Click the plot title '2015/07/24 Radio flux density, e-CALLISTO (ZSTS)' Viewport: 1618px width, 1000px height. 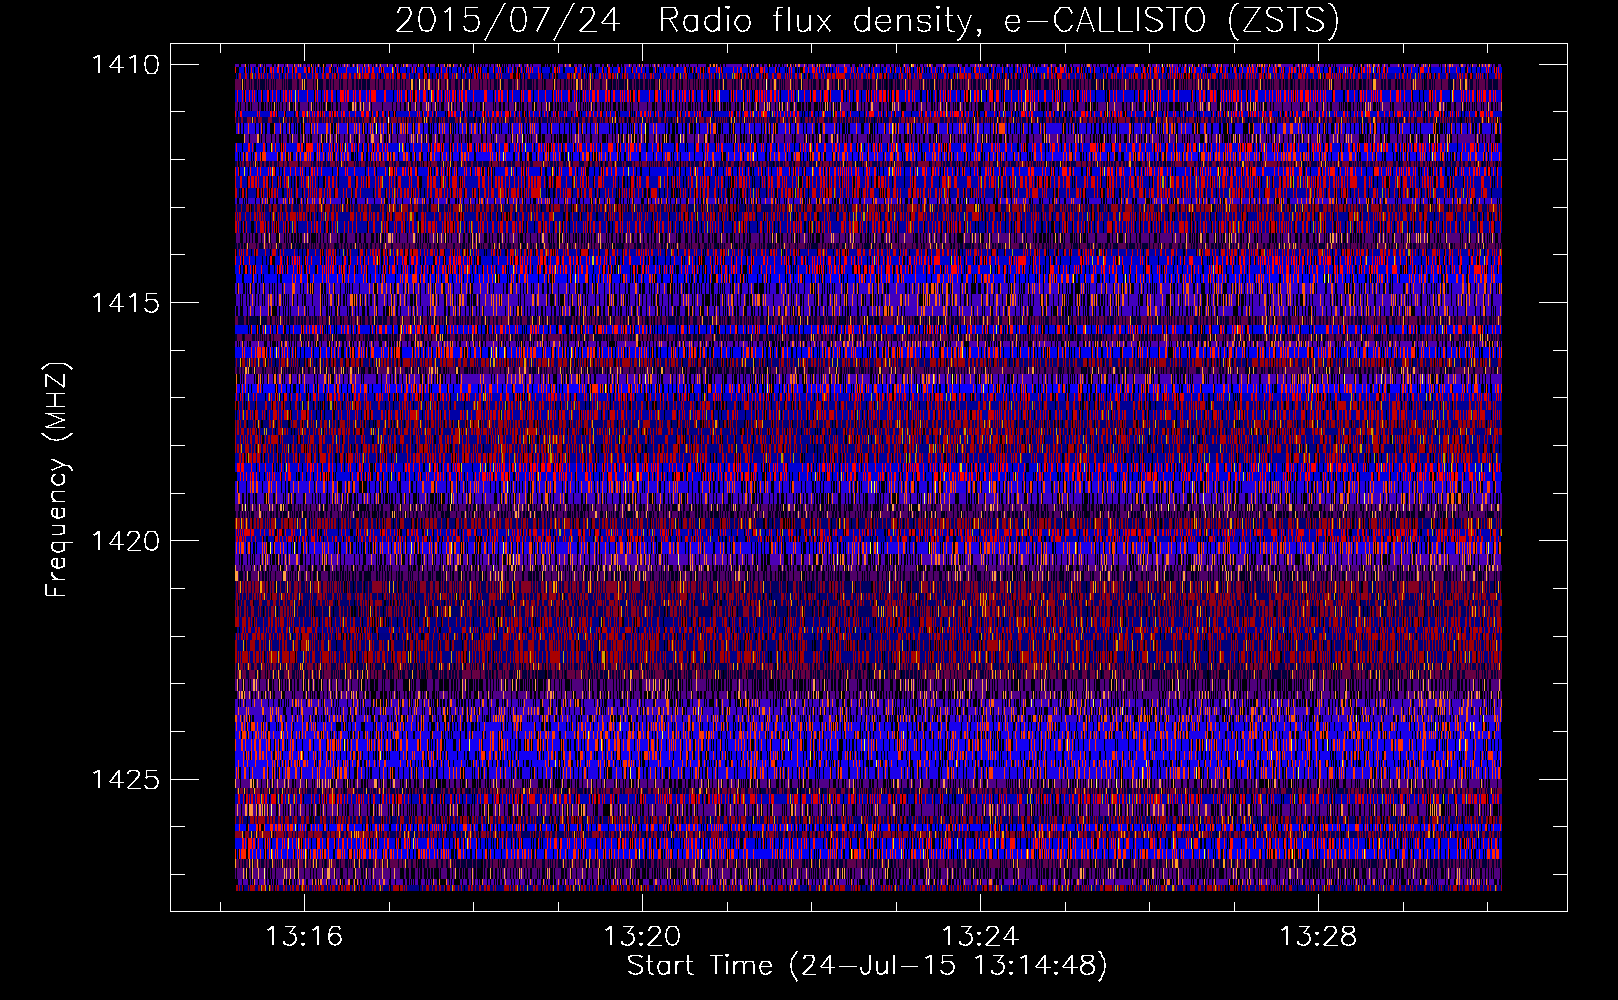point(867,21)
